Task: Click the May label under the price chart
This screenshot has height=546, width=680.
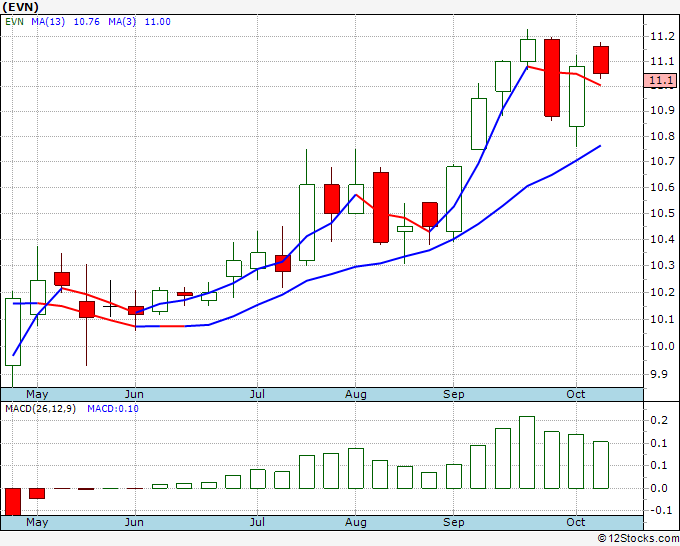Action: coord(37,395)
